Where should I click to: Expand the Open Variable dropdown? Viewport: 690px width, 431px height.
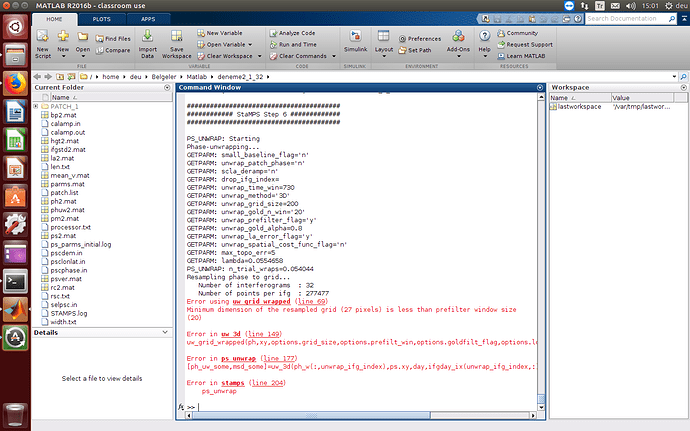click(x=250, y=44)
